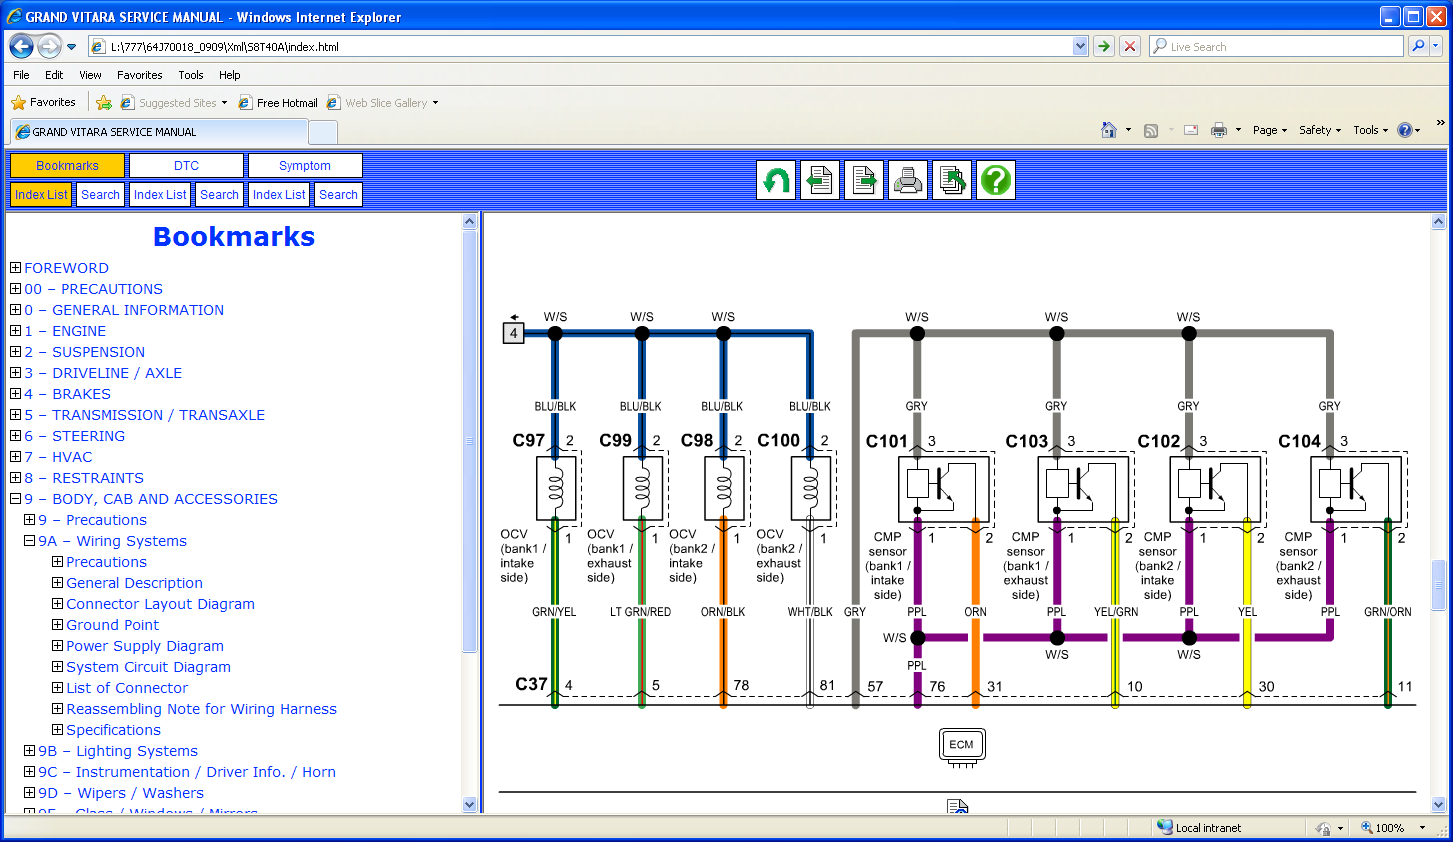Expand the 4 – BRAKES node

[15, 393]
